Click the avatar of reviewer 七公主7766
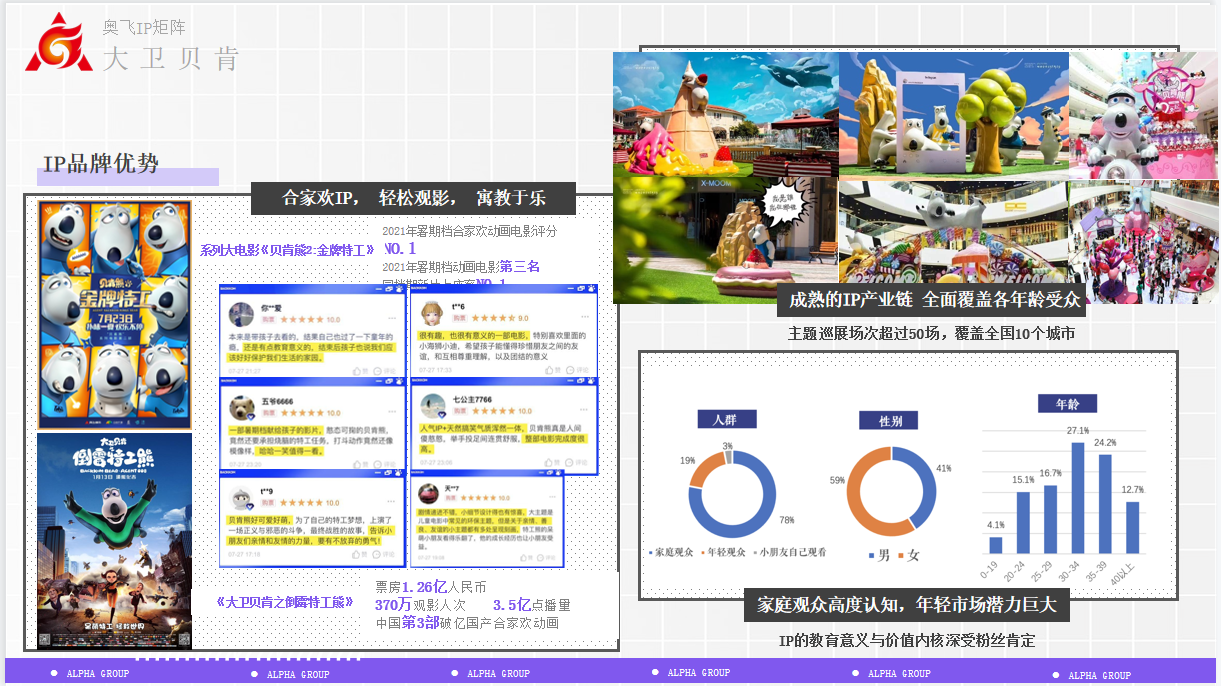Viewport: 1221px width, 686px height. 432,406
